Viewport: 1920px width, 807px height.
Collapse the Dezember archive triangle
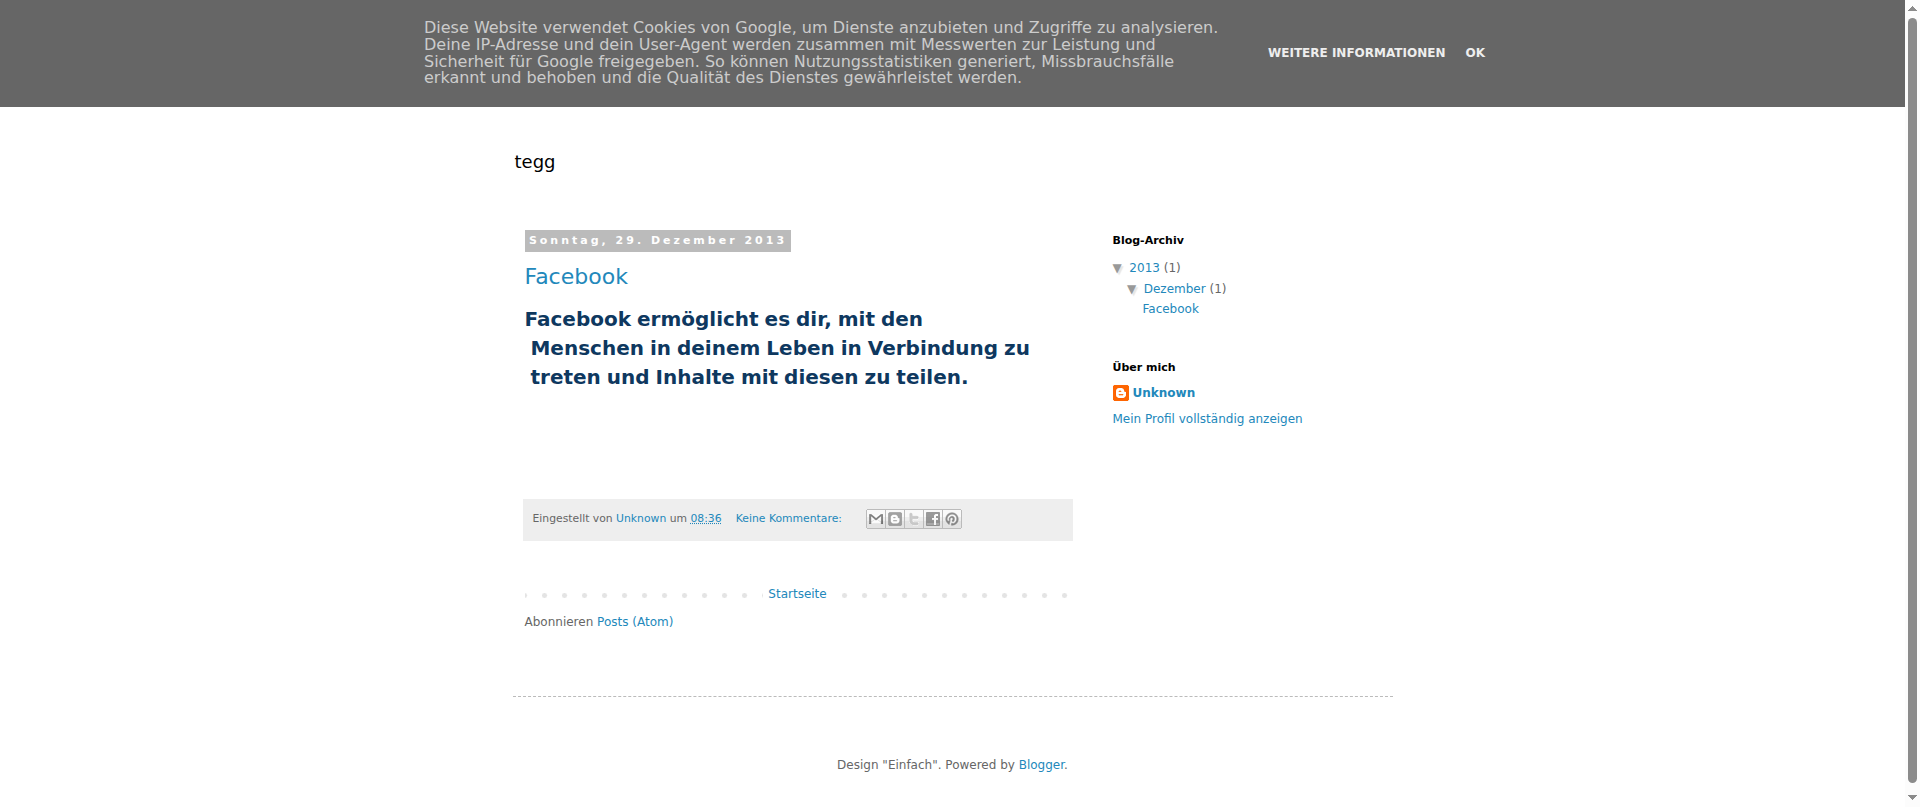click(1132, 289)
